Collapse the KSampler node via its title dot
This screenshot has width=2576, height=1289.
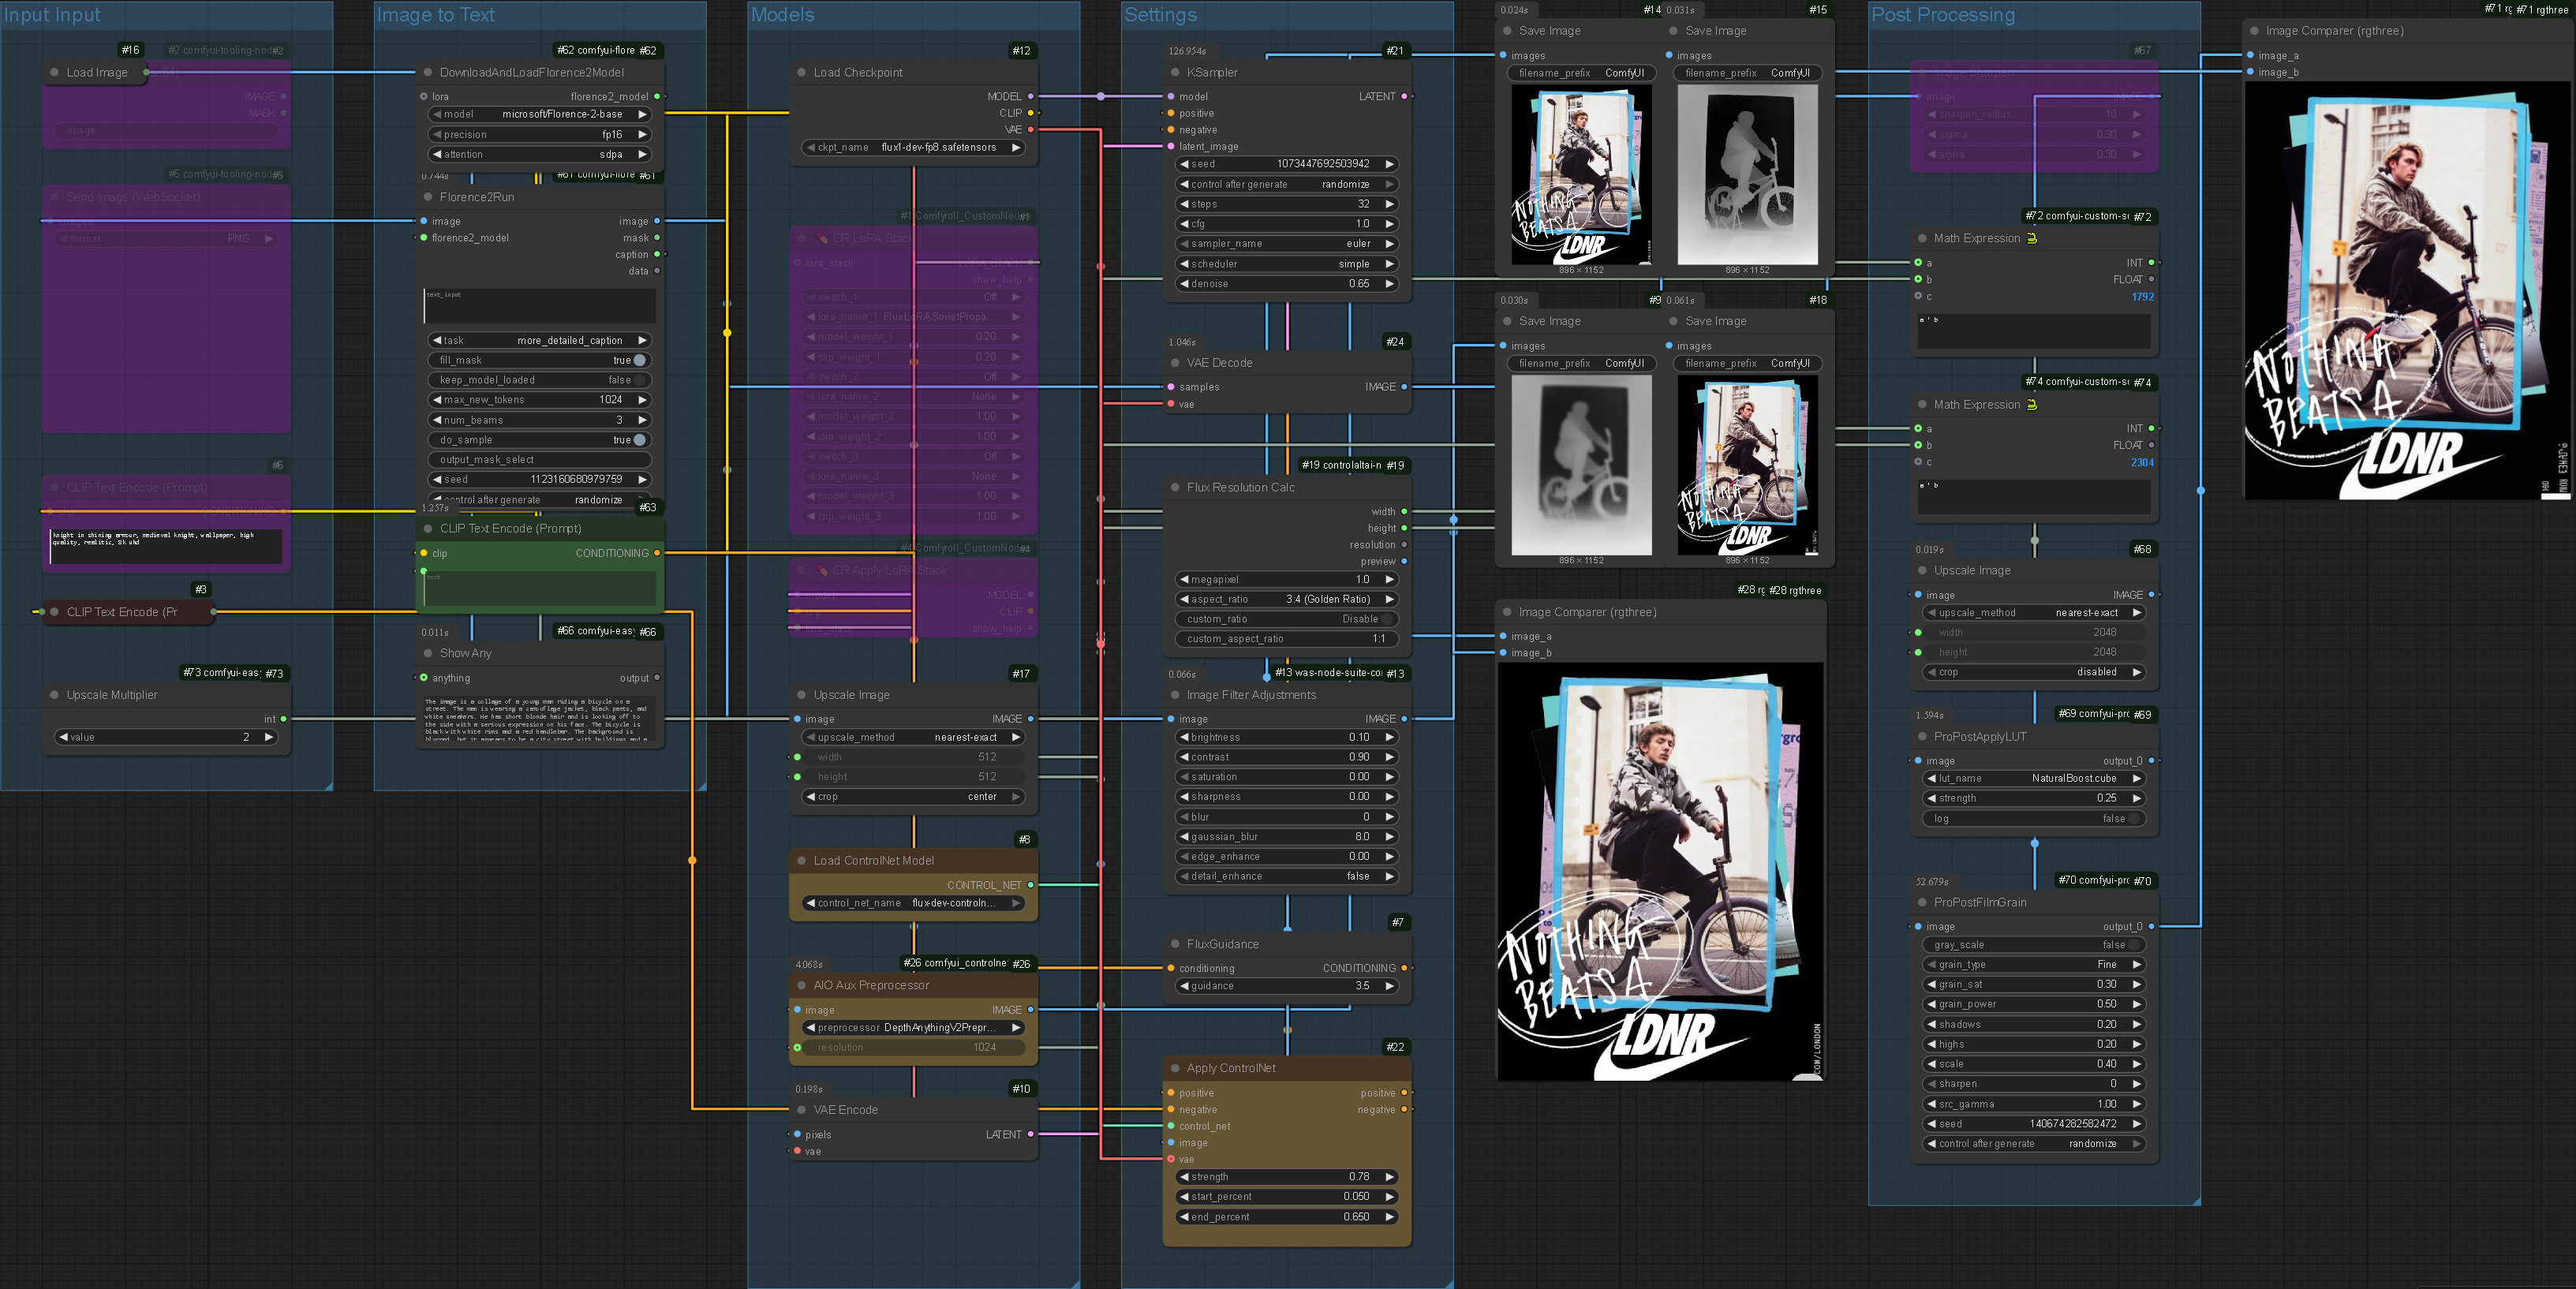[x=1175, y=72]
